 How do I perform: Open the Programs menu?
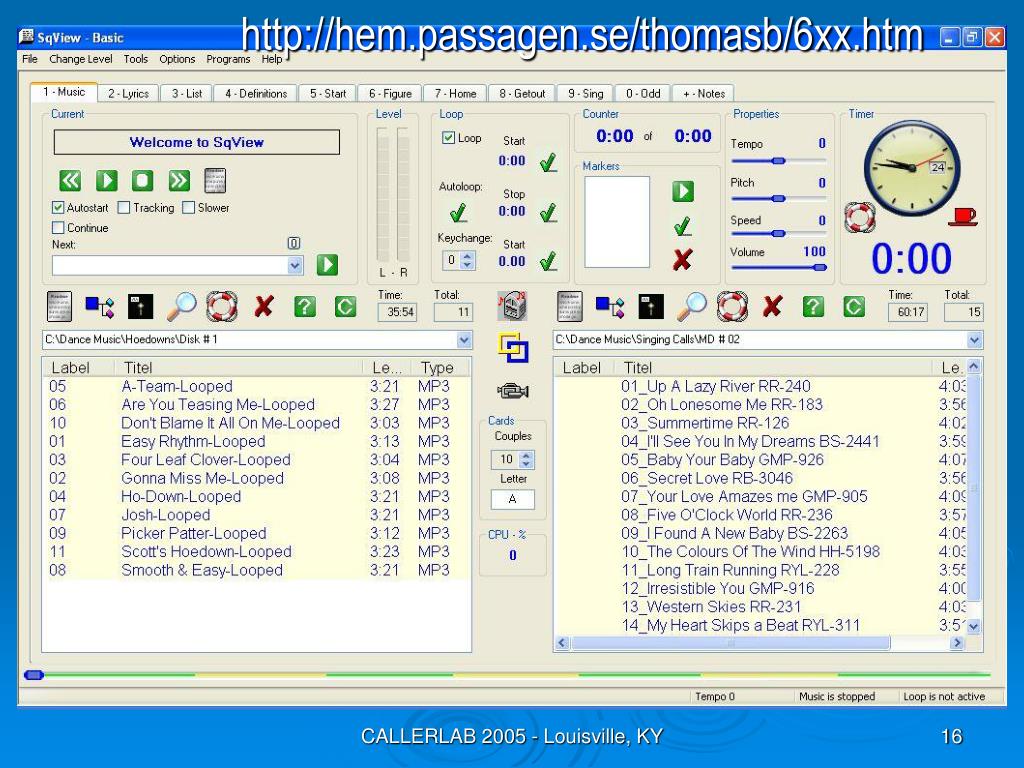point(228,59)
